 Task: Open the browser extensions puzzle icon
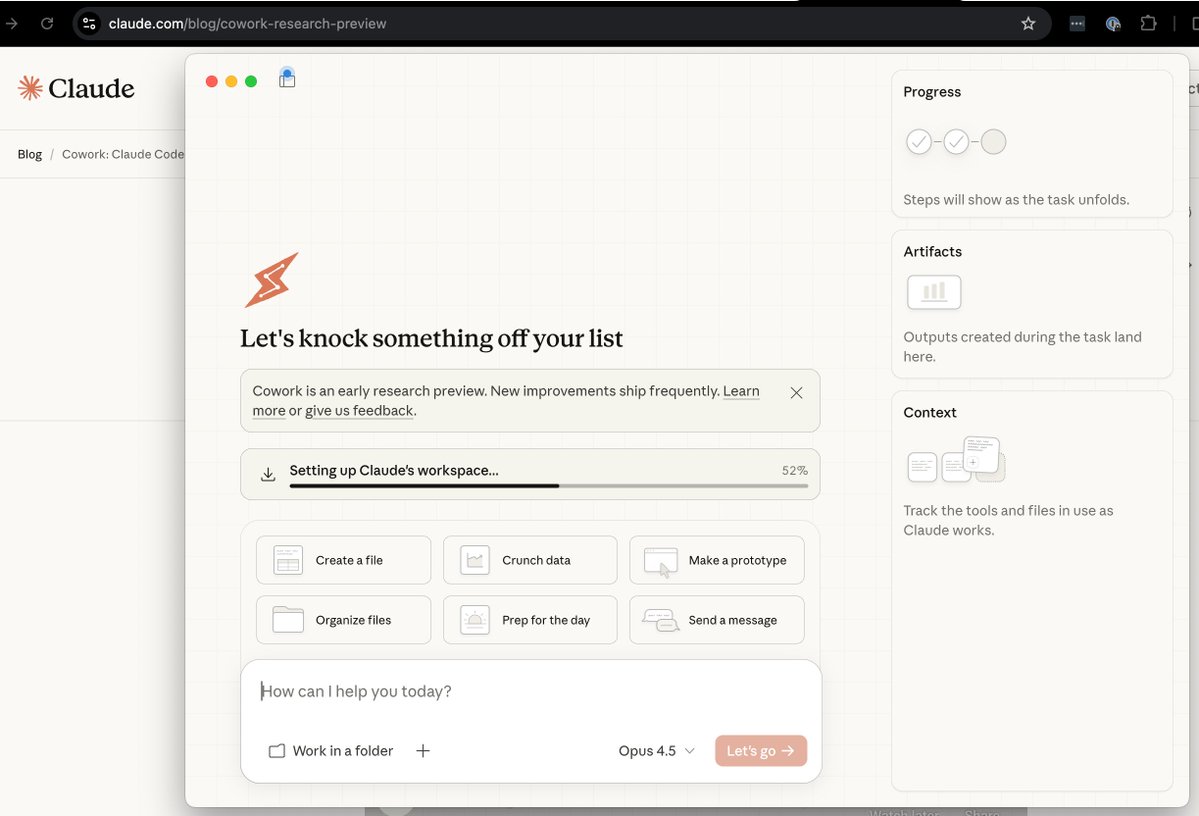click(1148, 24)
